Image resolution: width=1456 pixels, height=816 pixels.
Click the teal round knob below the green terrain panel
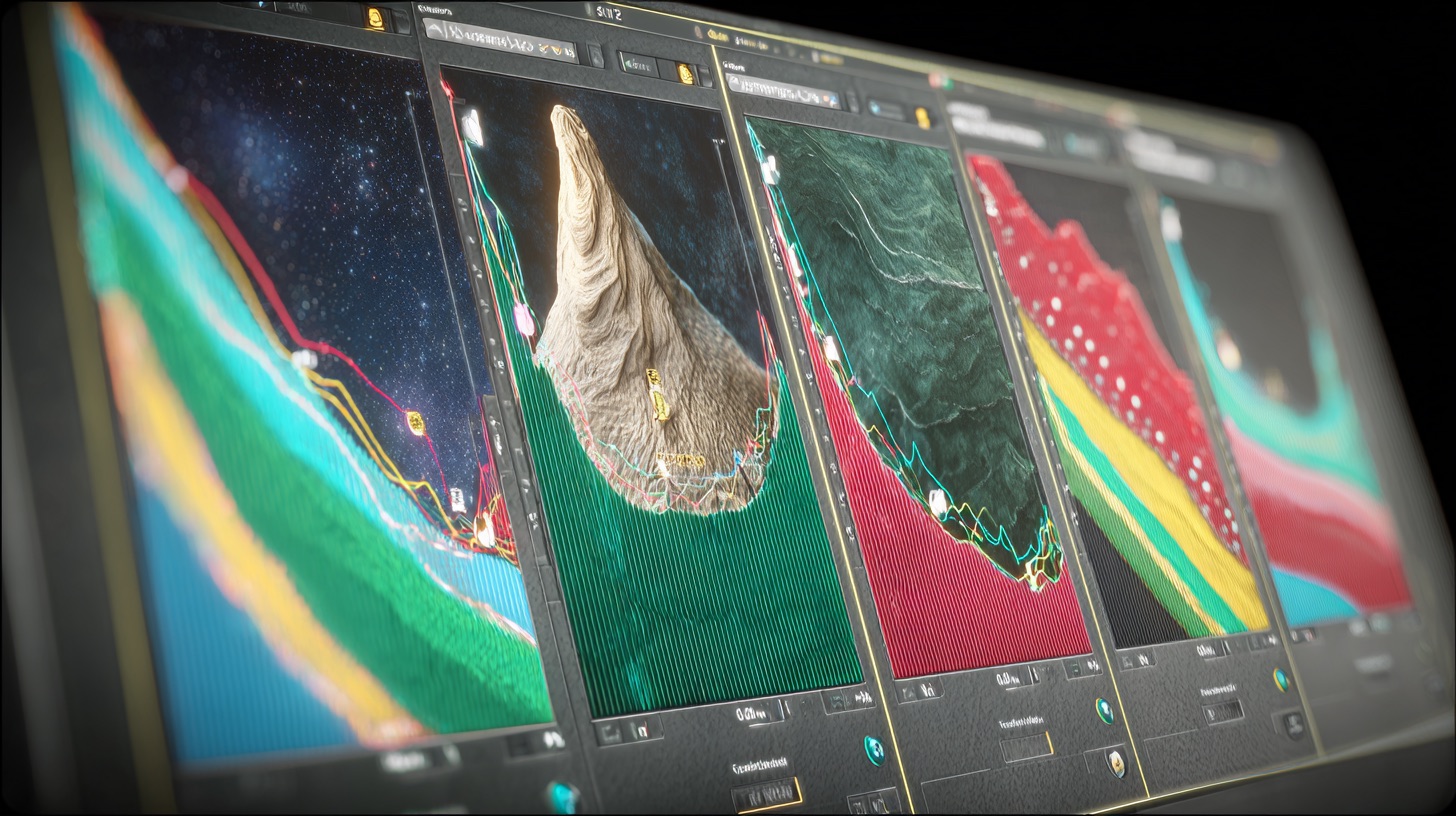click(x=1105, y=710)
